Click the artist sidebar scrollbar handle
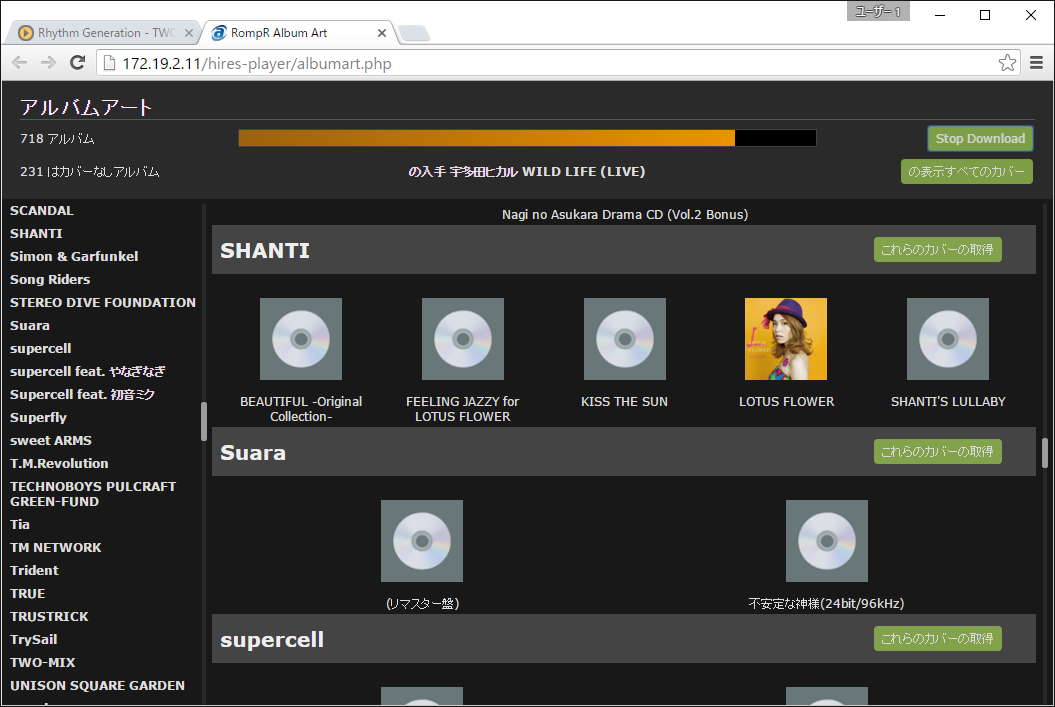The width and height of the screenshot is (1055, 707). tap(203, 421)
